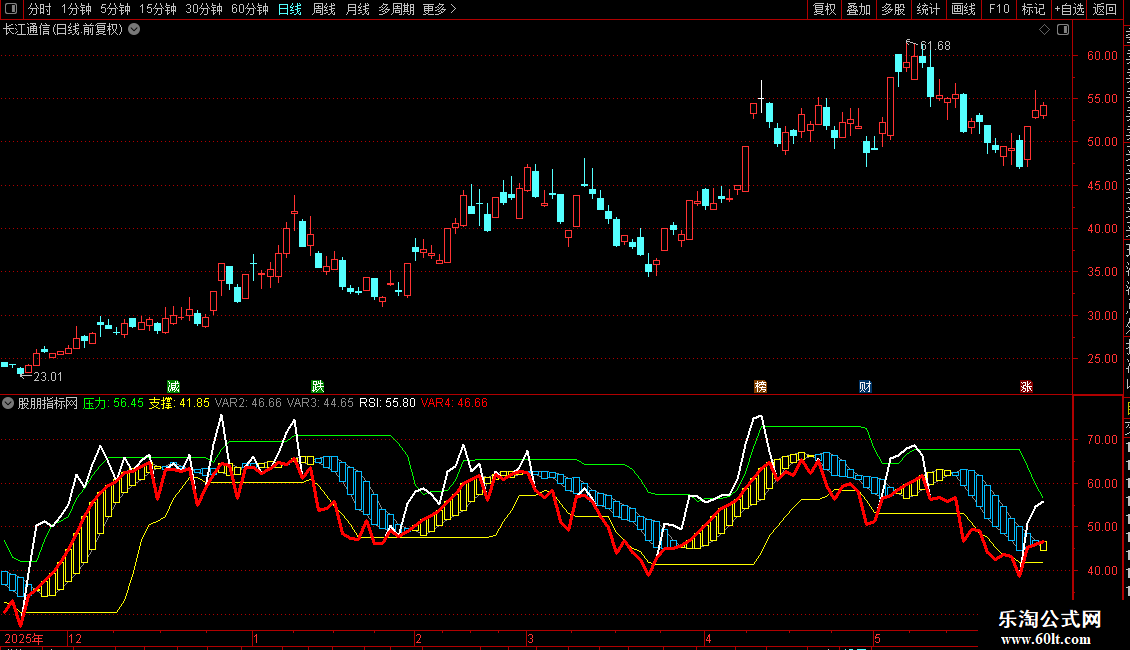
Task: Click the green 减 event marker
Action: [x=174, y=386]
